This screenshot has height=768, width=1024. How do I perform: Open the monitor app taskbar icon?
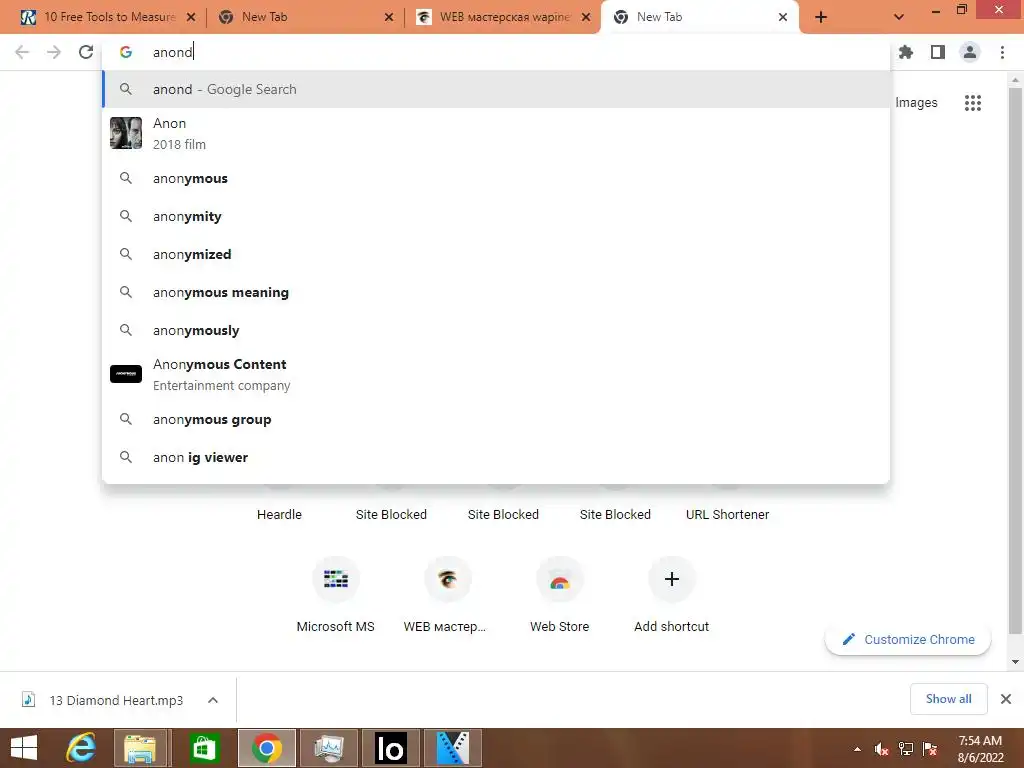pyautogui.click(x=328, y=748)
